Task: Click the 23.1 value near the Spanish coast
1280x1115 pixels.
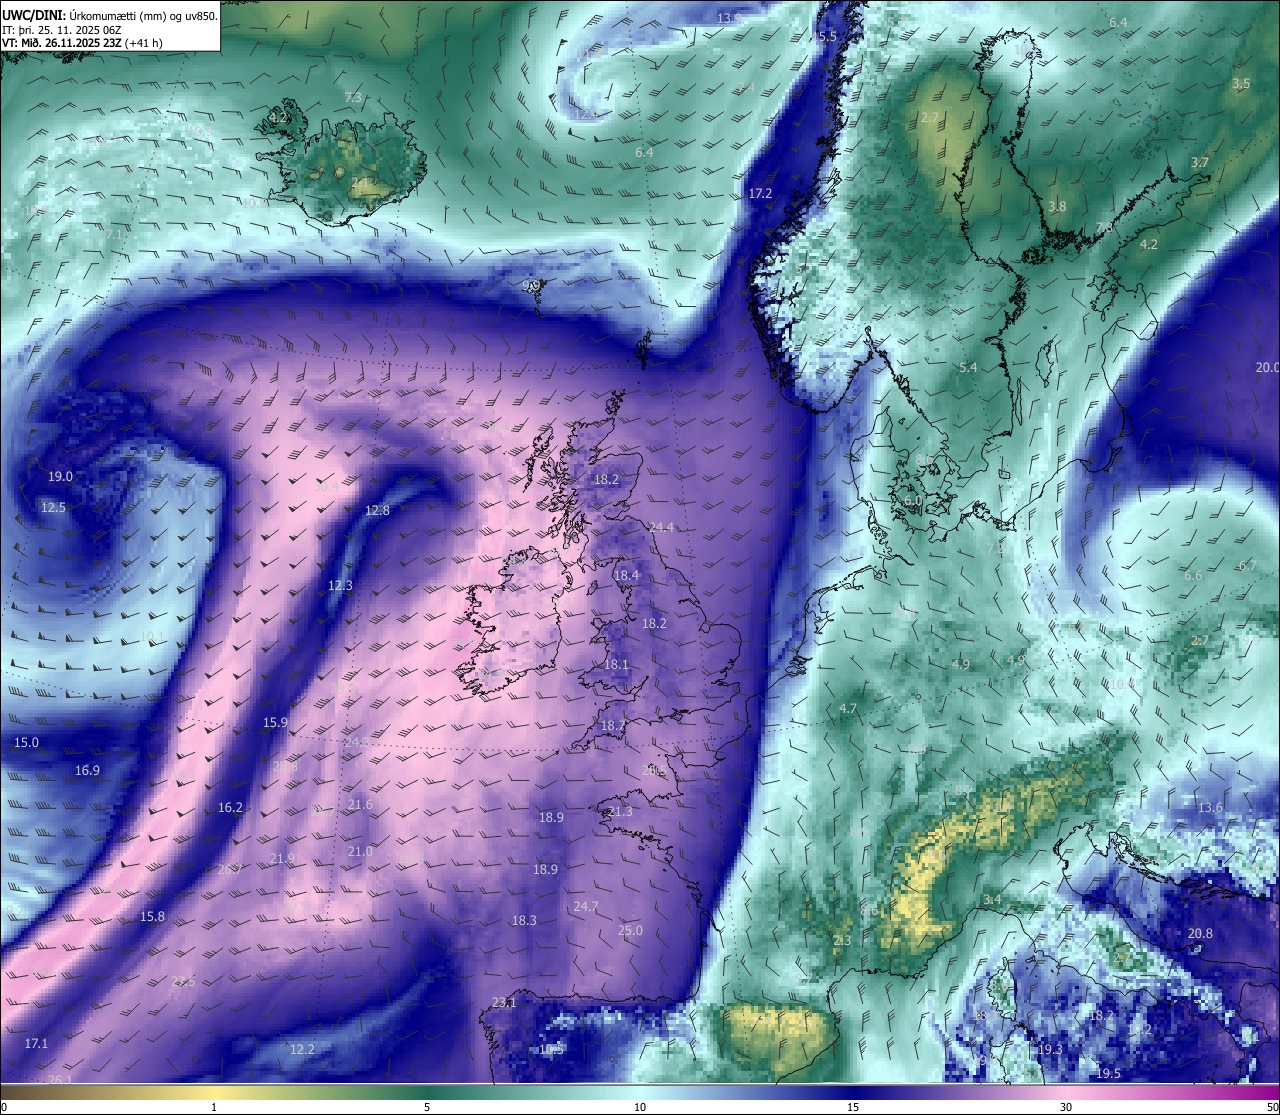Action: (x=504, y=1003)
